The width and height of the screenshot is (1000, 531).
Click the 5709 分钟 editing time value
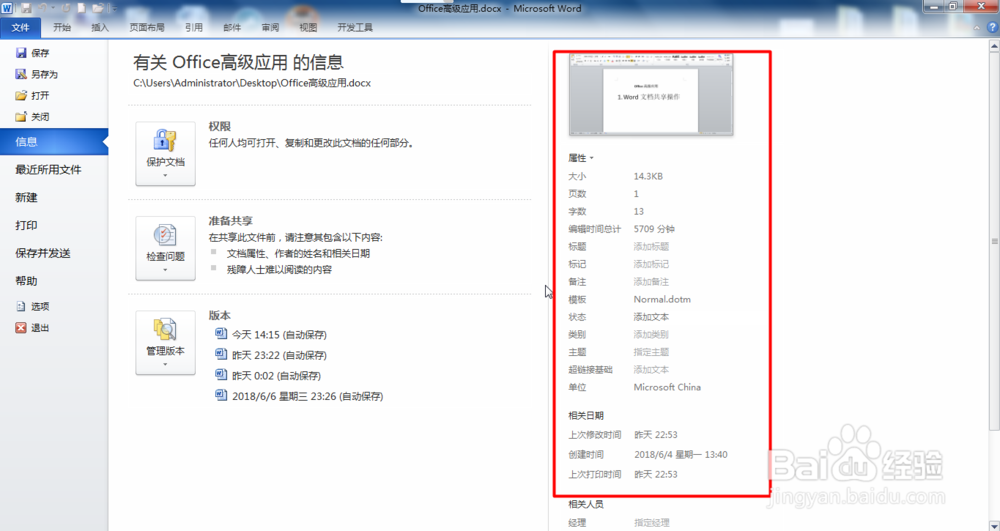pos(654,229)
